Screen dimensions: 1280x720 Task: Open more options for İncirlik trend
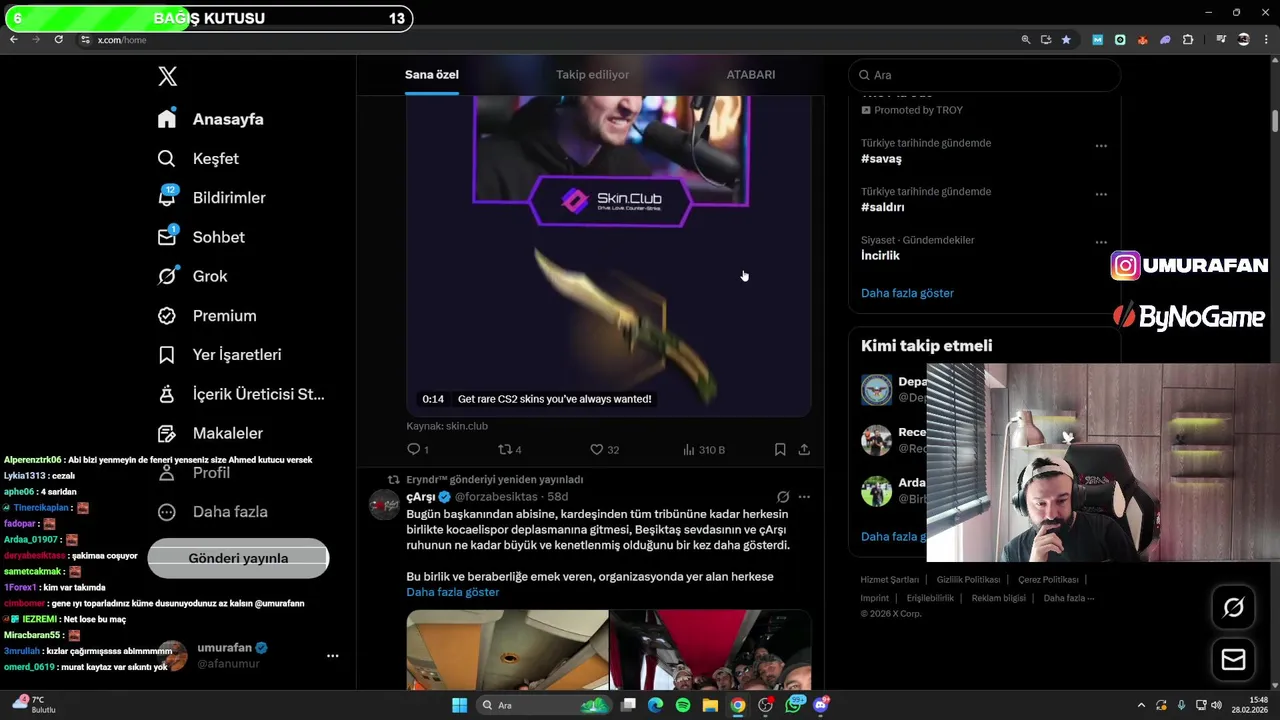coord(1101,242)
